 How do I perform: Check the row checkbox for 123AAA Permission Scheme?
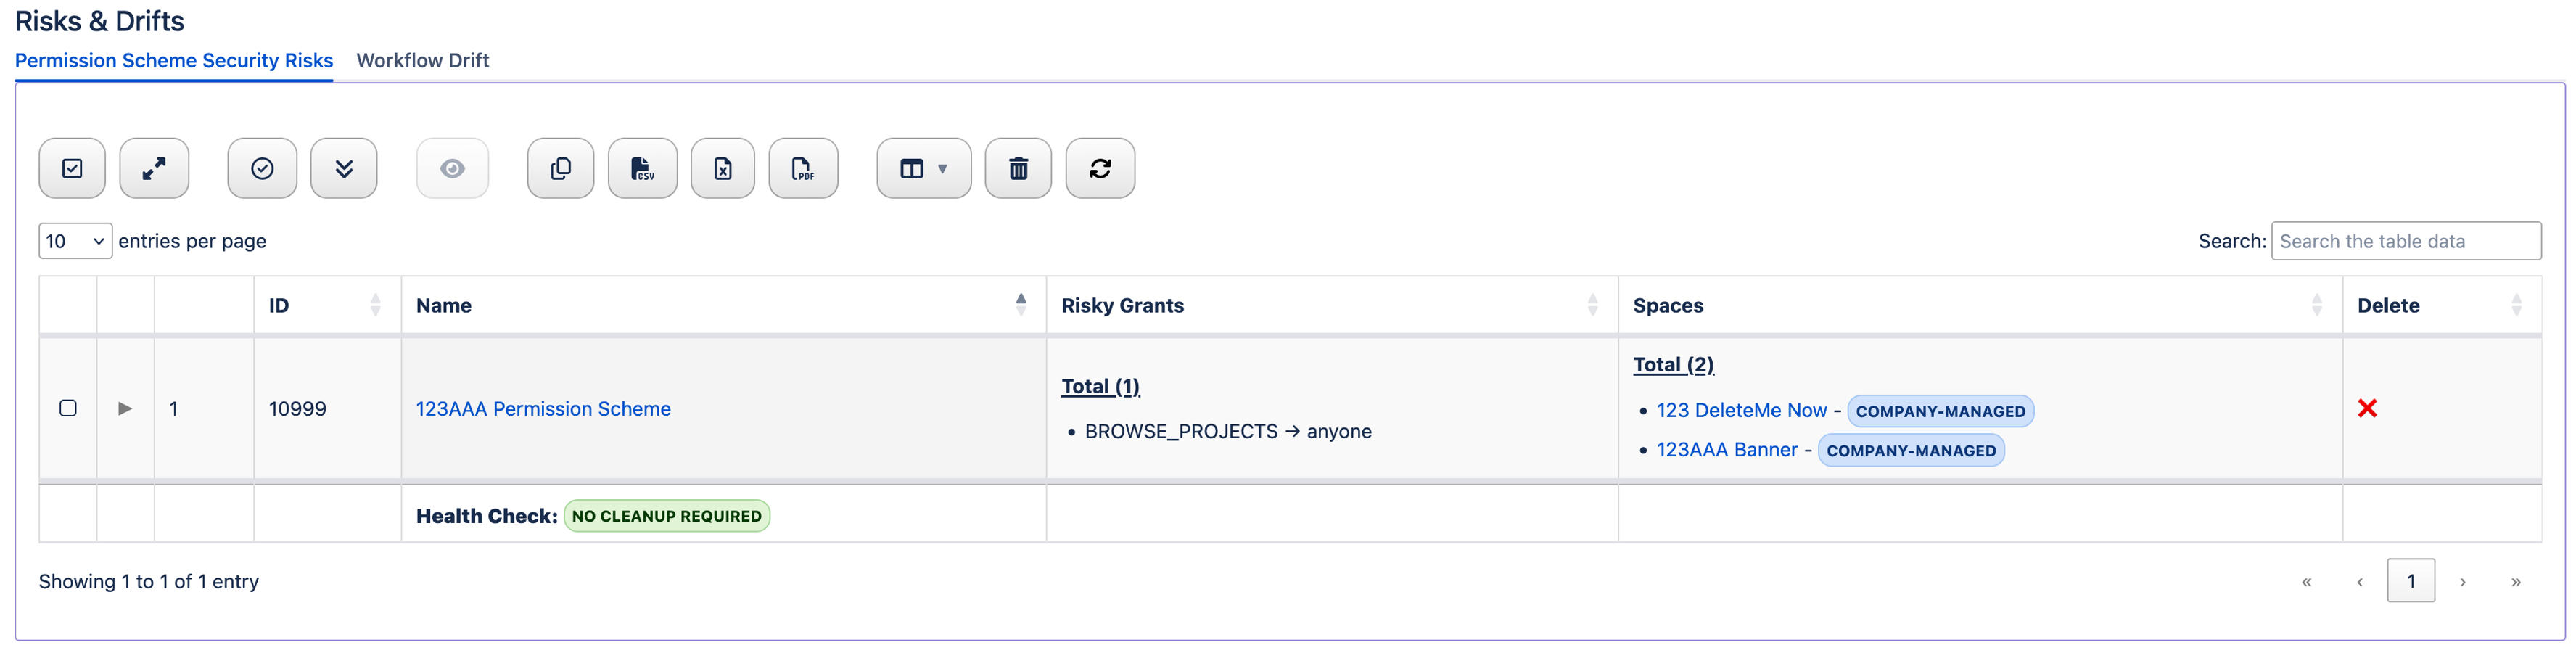pyautogui.click(x=67, y=408)
